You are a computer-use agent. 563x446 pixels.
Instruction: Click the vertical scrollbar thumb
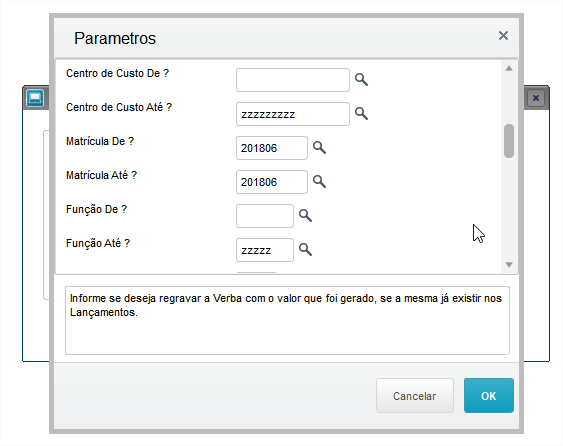click(509, 141)
